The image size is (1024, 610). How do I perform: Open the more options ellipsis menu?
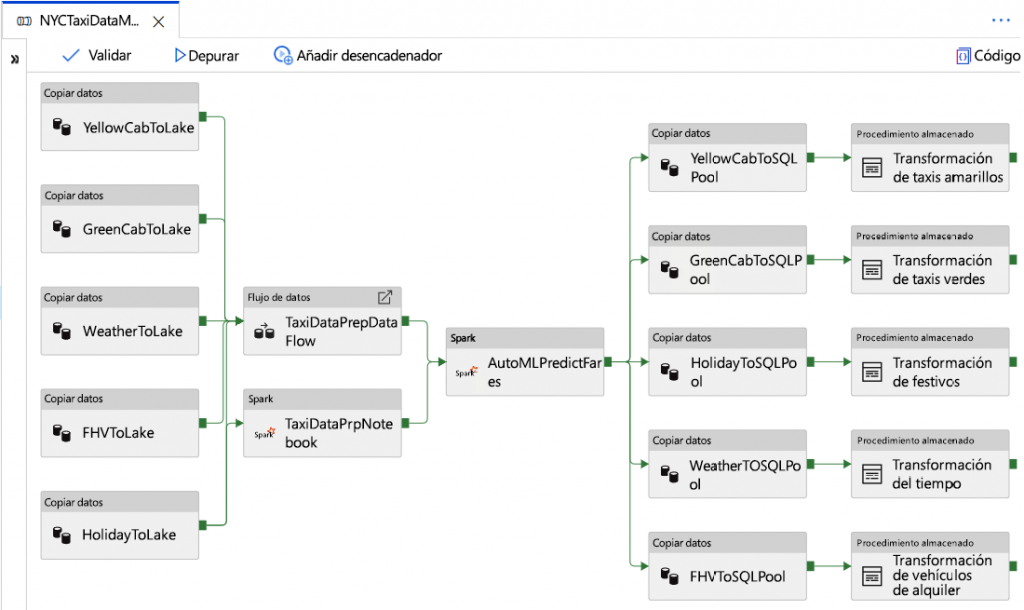pyautogui.click(x=1001, y=20)
